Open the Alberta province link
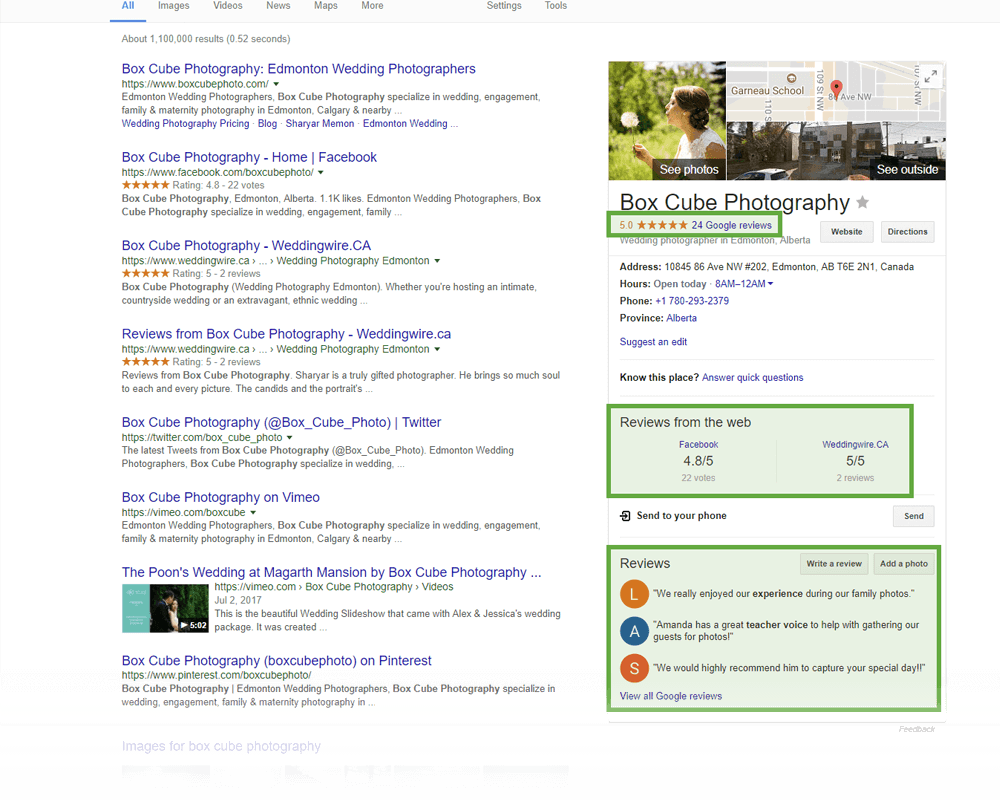This screenshot has width=1000, height=800. (682, 318)
